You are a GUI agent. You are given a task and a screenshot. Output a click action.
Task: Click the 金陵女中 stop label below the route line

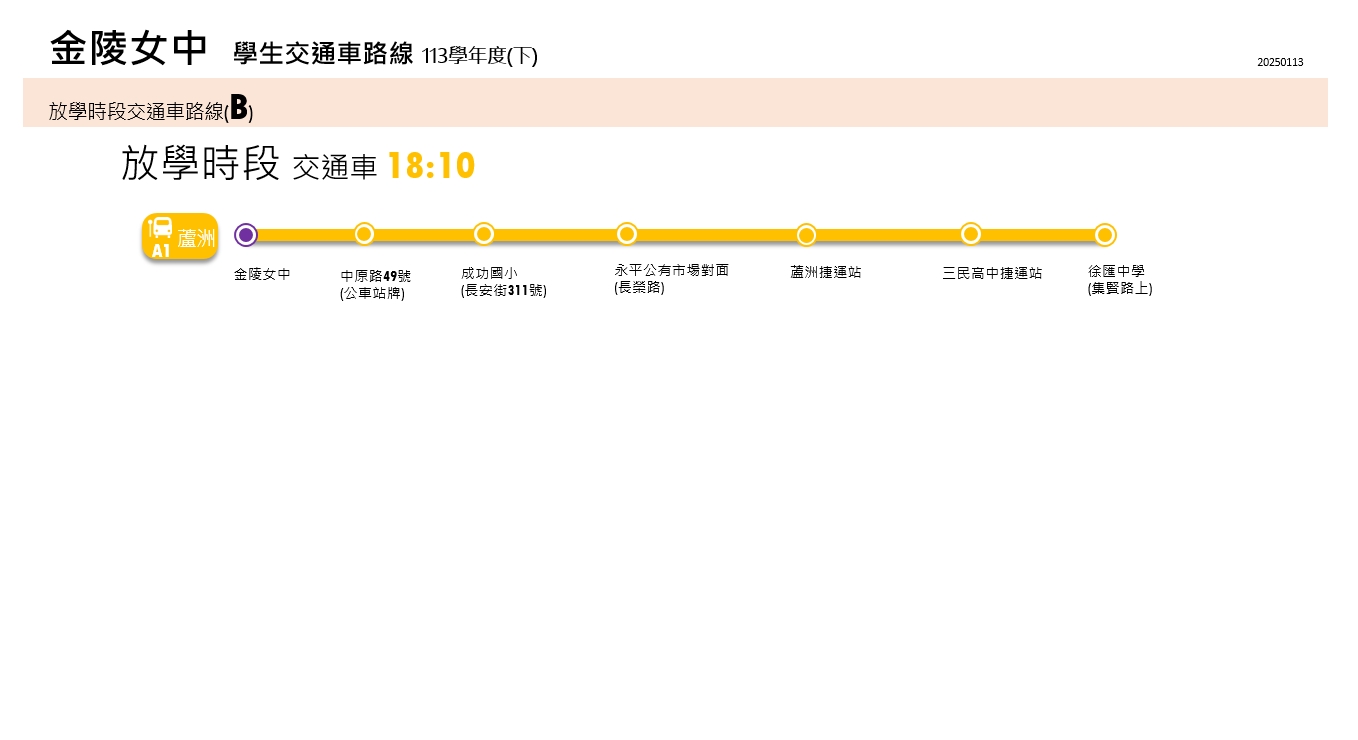(x=262, y=274)
